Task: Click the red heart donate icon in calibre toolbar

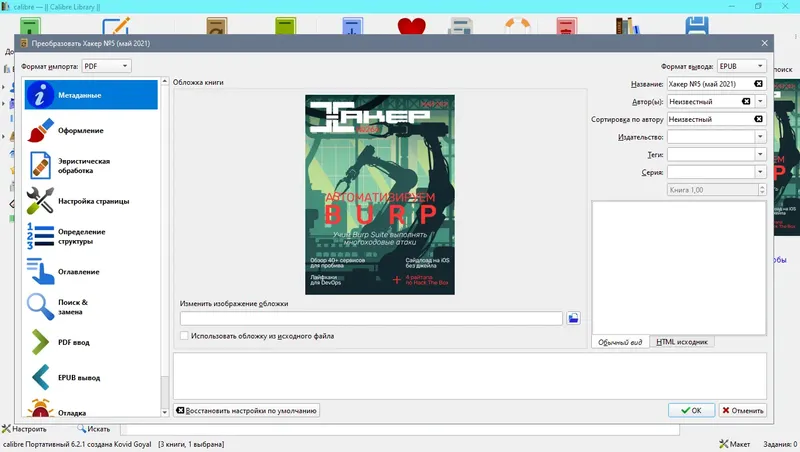Action: (x=411, y=26)
